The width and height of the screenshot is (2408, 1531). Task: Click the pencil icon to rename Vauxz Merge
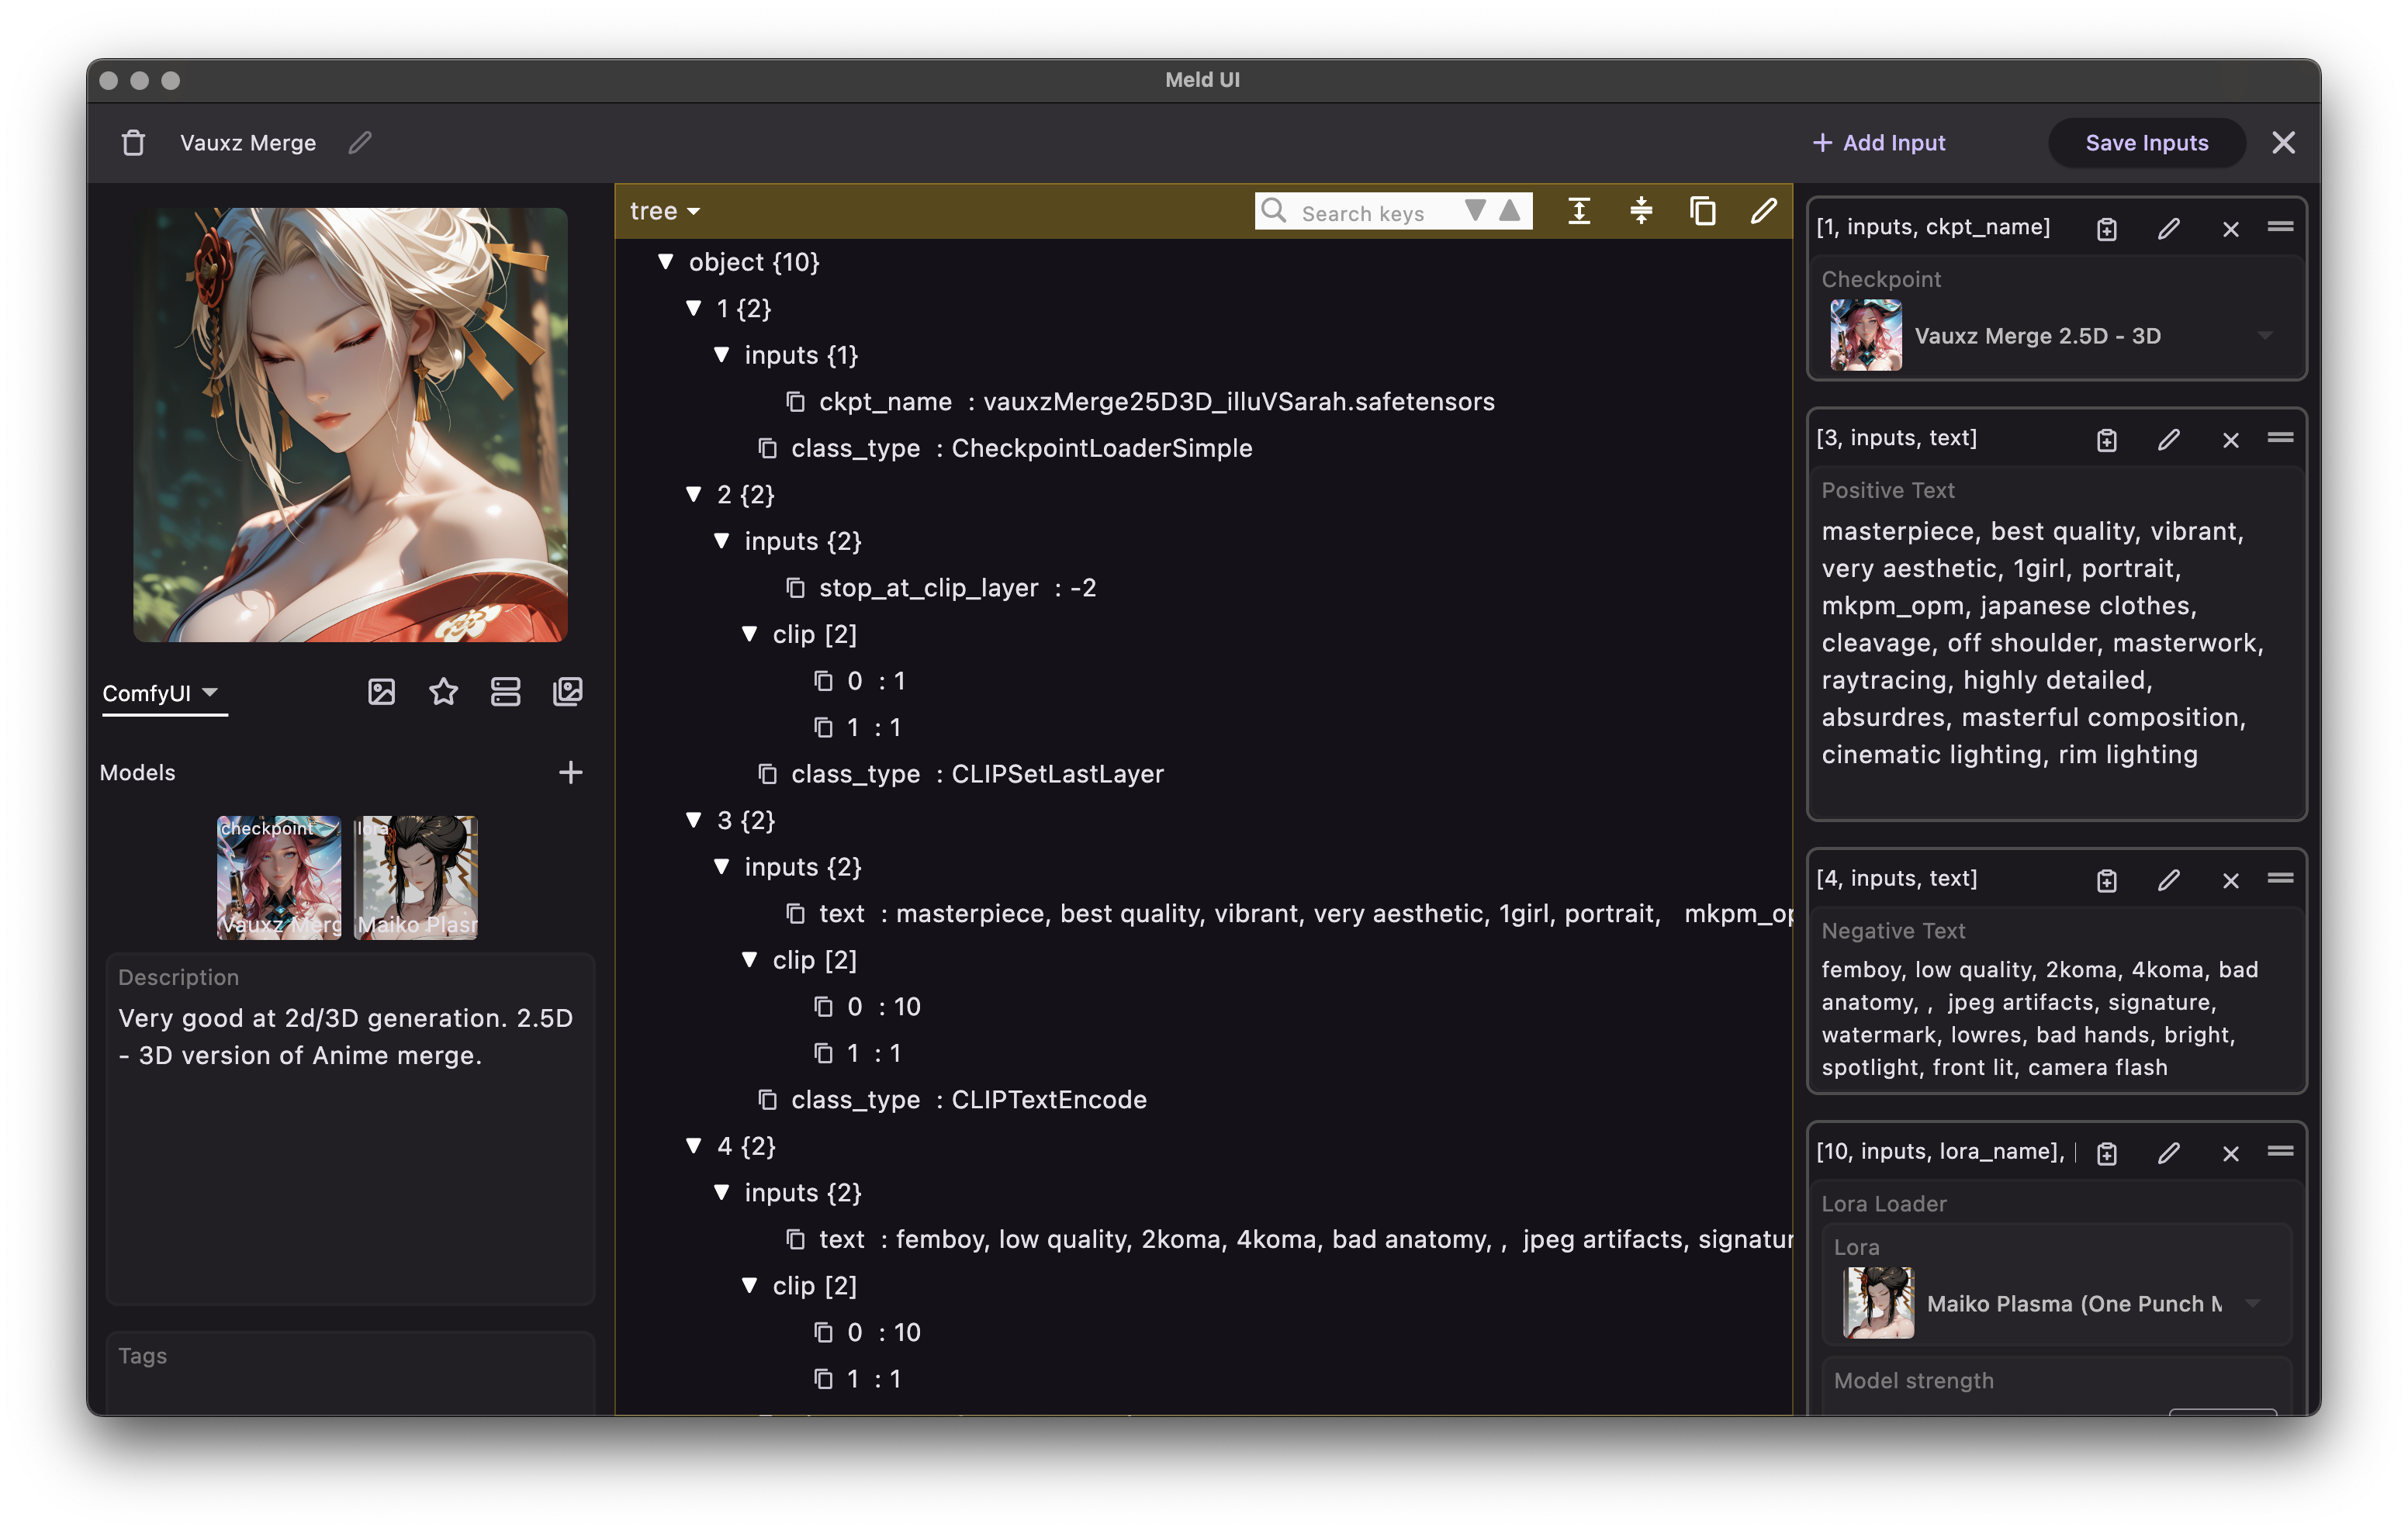pyautogui.click(x=360, y=143)
